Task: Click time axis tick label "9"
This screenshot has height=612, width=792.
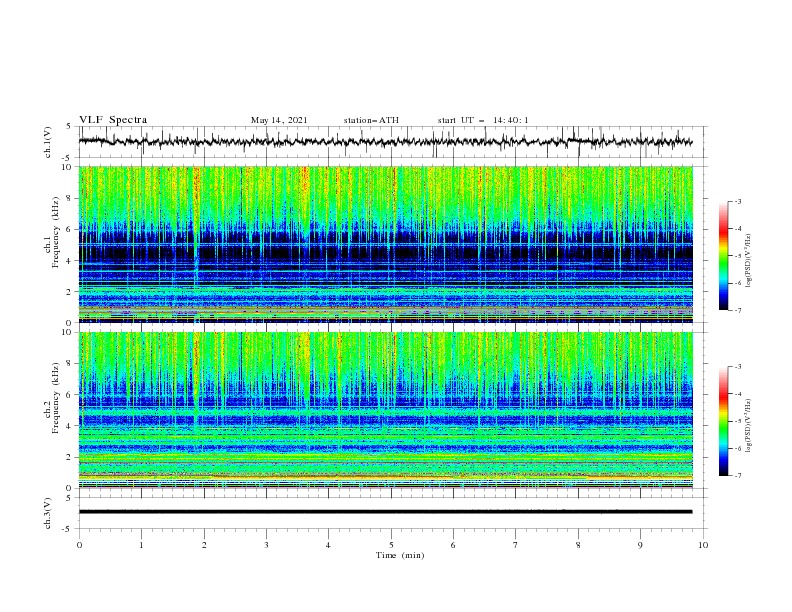Action: [x=640, y=545]
